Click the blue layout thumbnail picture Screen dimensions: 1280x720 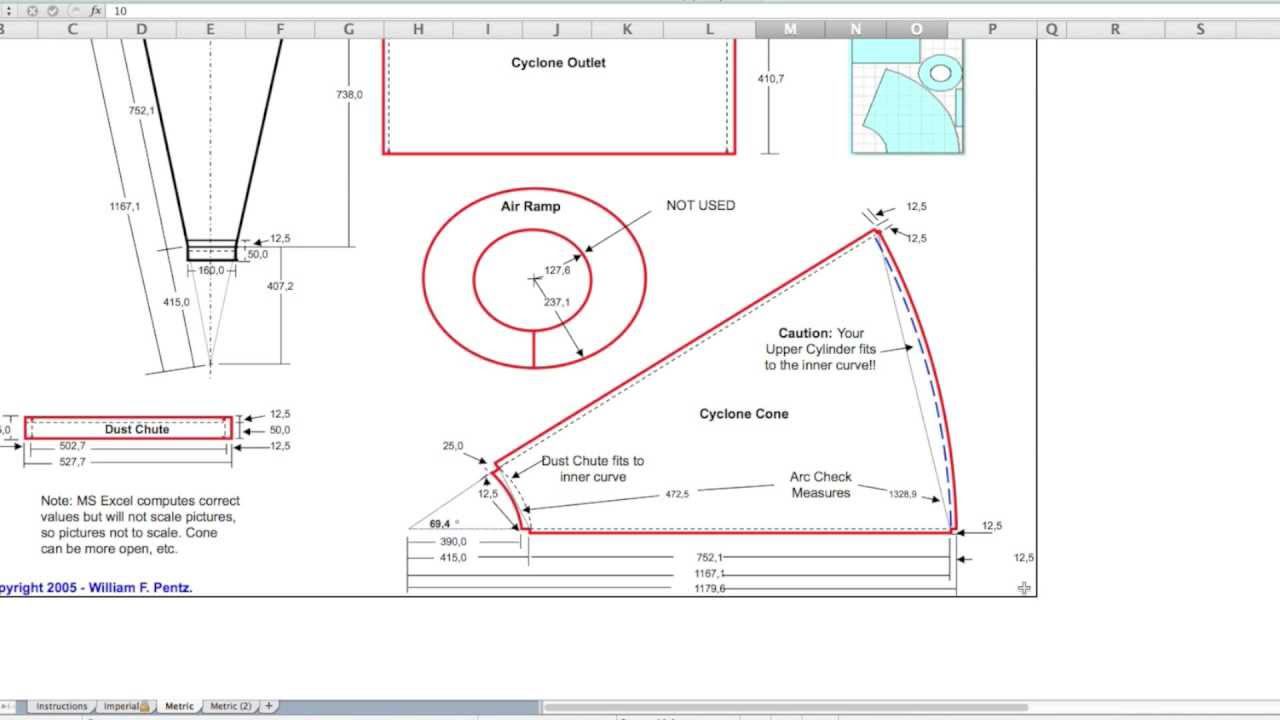[x=907, y=96]
